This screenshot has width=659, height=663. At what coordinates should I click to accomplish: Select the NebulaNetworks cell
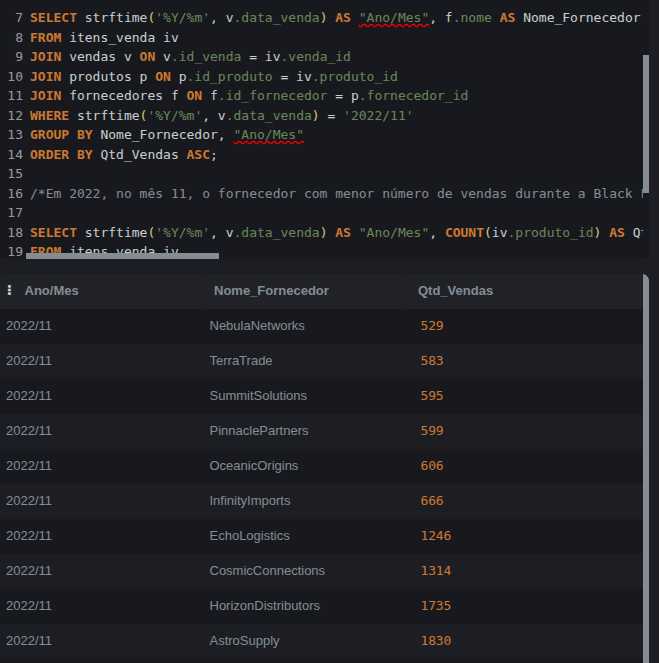(x=257, y=326)
